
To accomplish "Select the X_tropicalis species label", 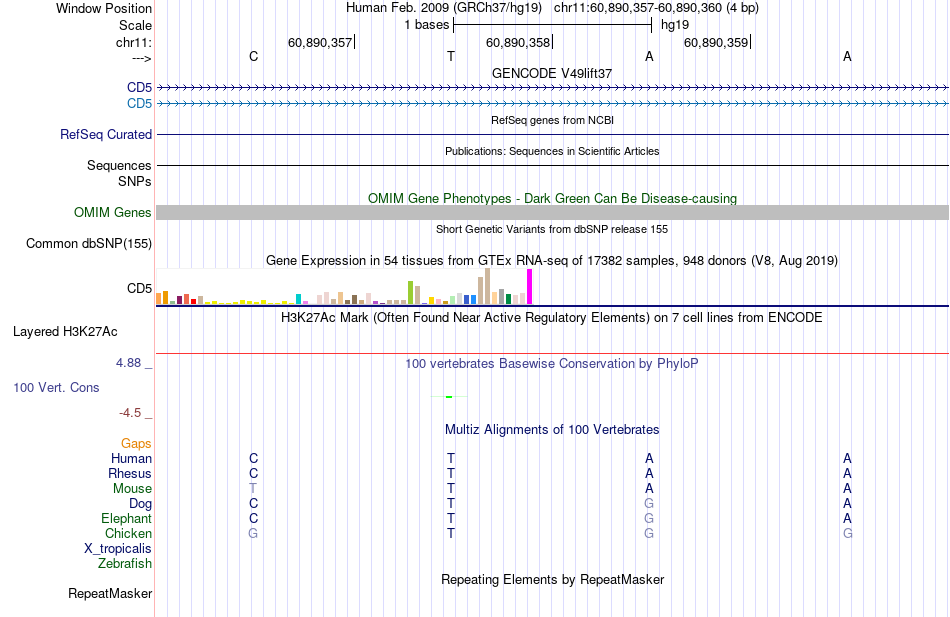I will 118,549.
